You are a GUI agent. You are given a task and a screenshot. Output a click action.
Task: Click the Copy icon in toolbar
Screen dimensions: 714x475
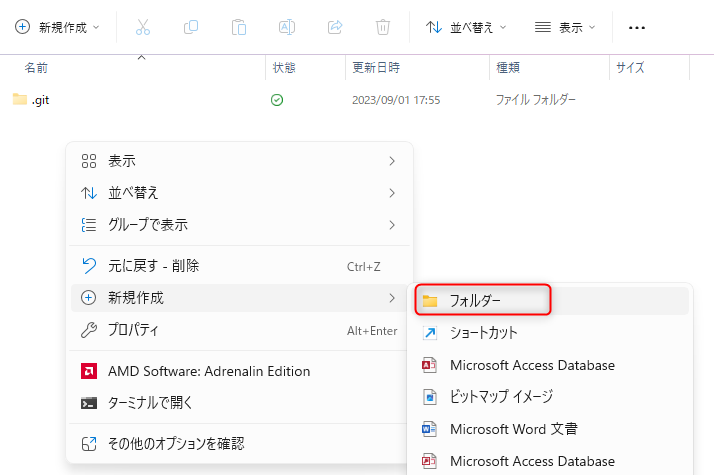coord(191,27)
